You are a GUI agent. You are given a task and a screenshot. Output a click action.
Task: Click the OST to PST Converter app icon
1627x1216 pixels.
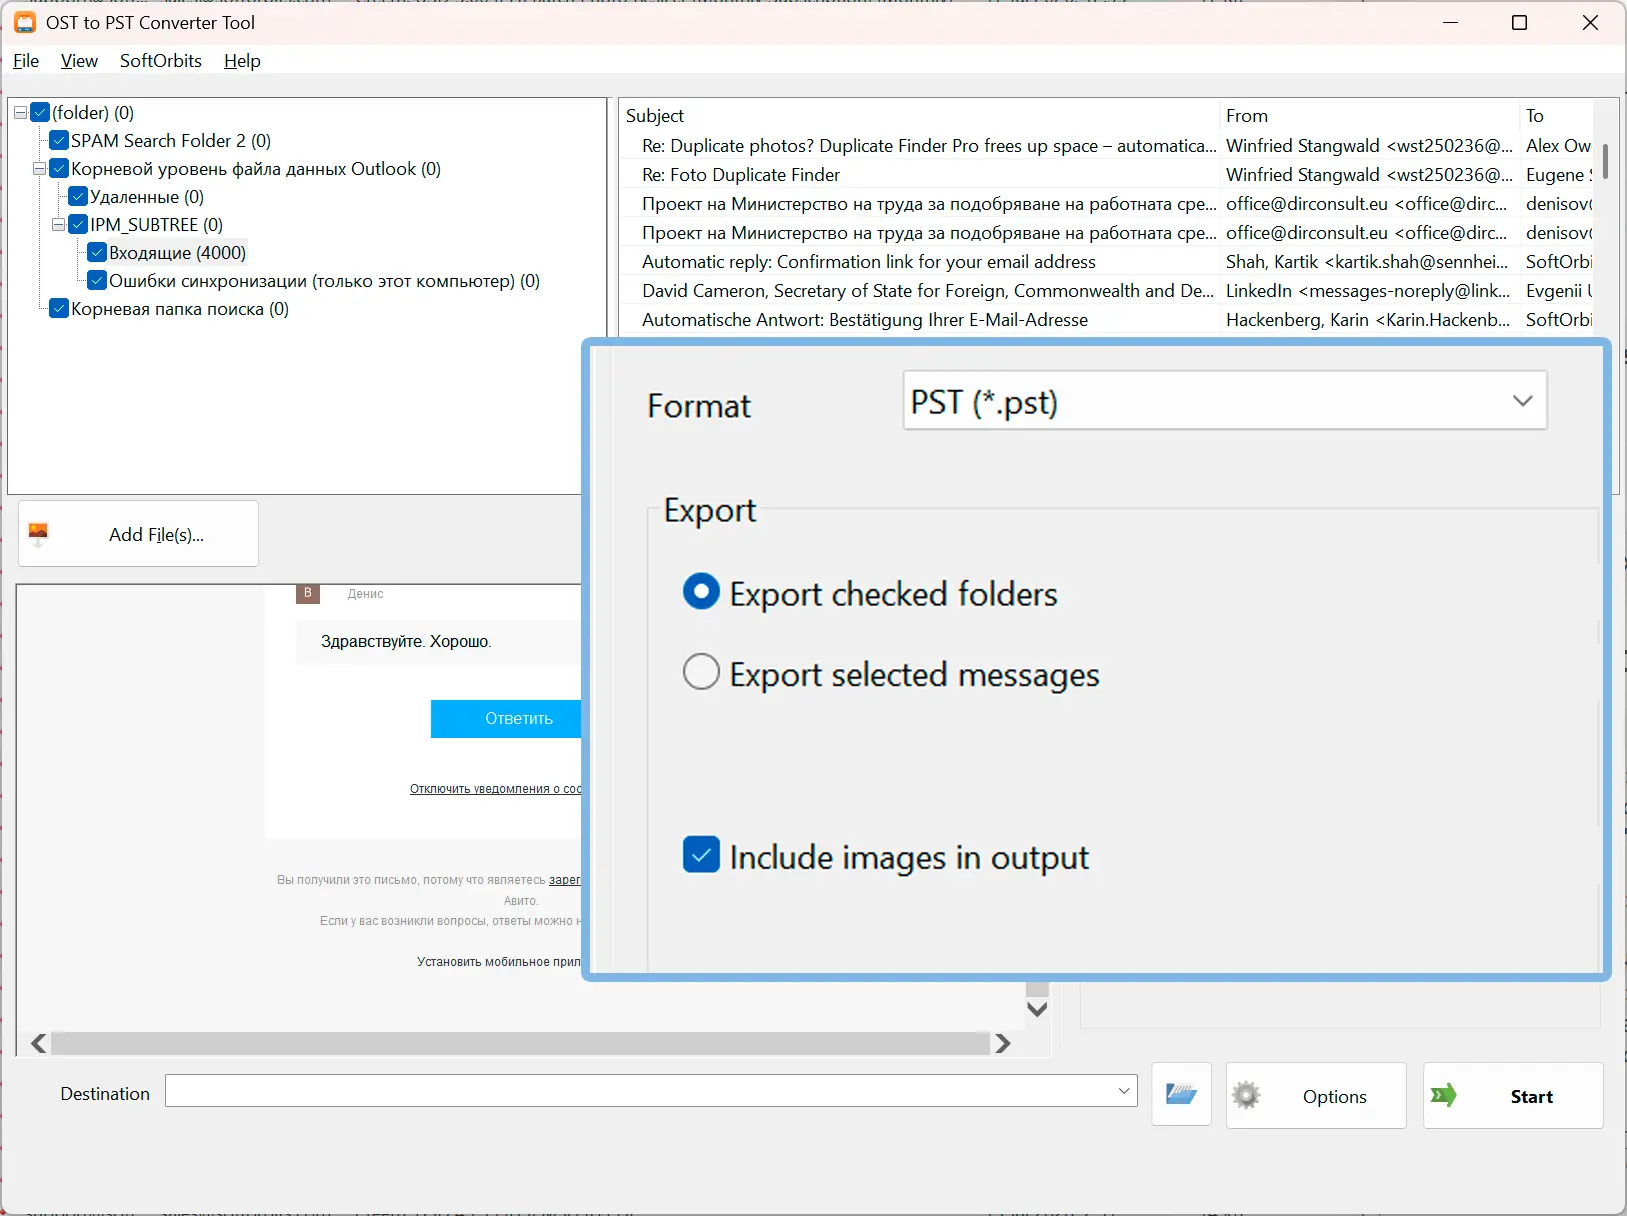pos(25,22)
